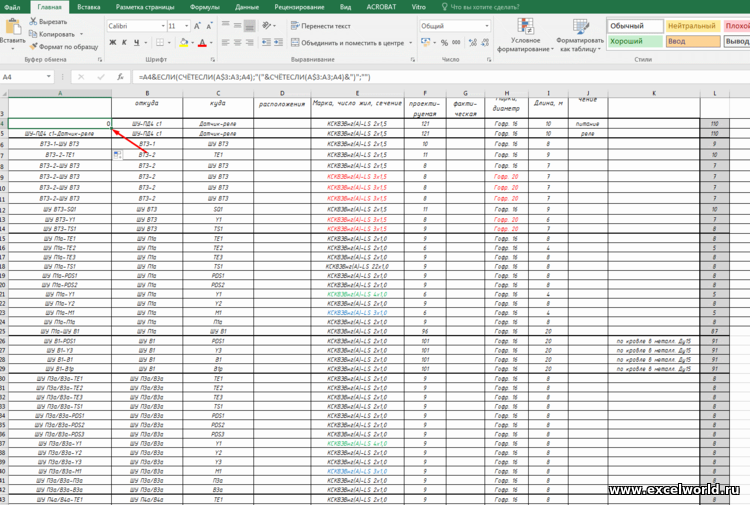
Task: Apply the Нейтральный cell style
Action: tap(693, 26)
